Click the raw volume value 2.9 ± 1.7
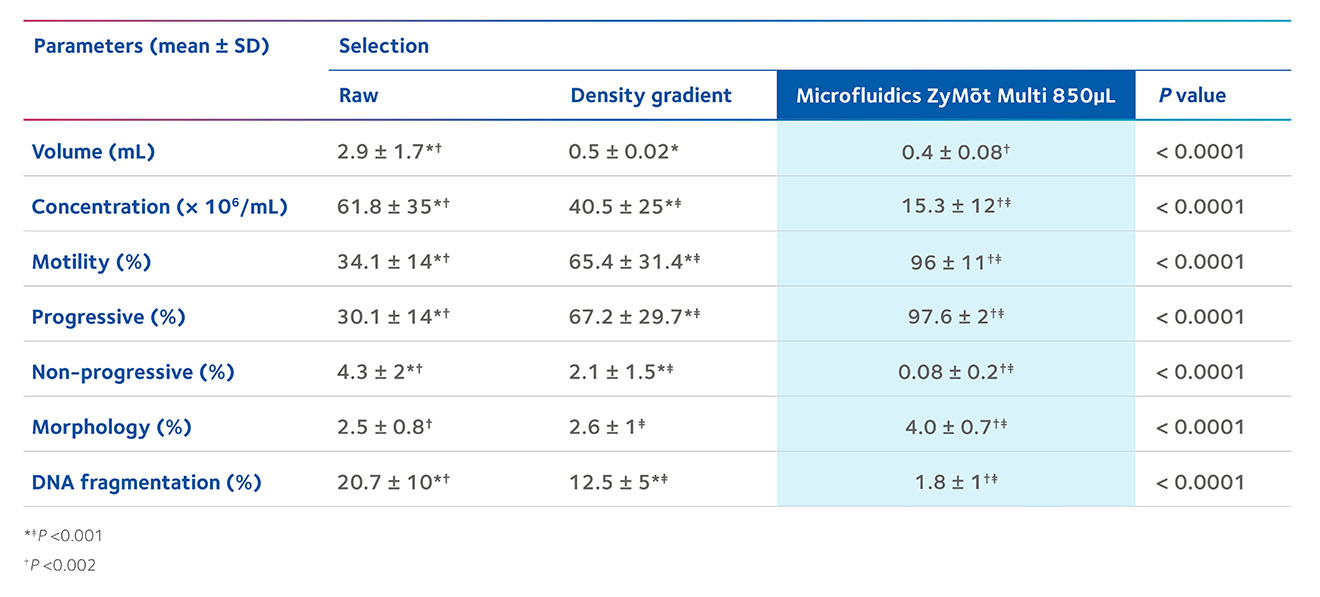 388,152
